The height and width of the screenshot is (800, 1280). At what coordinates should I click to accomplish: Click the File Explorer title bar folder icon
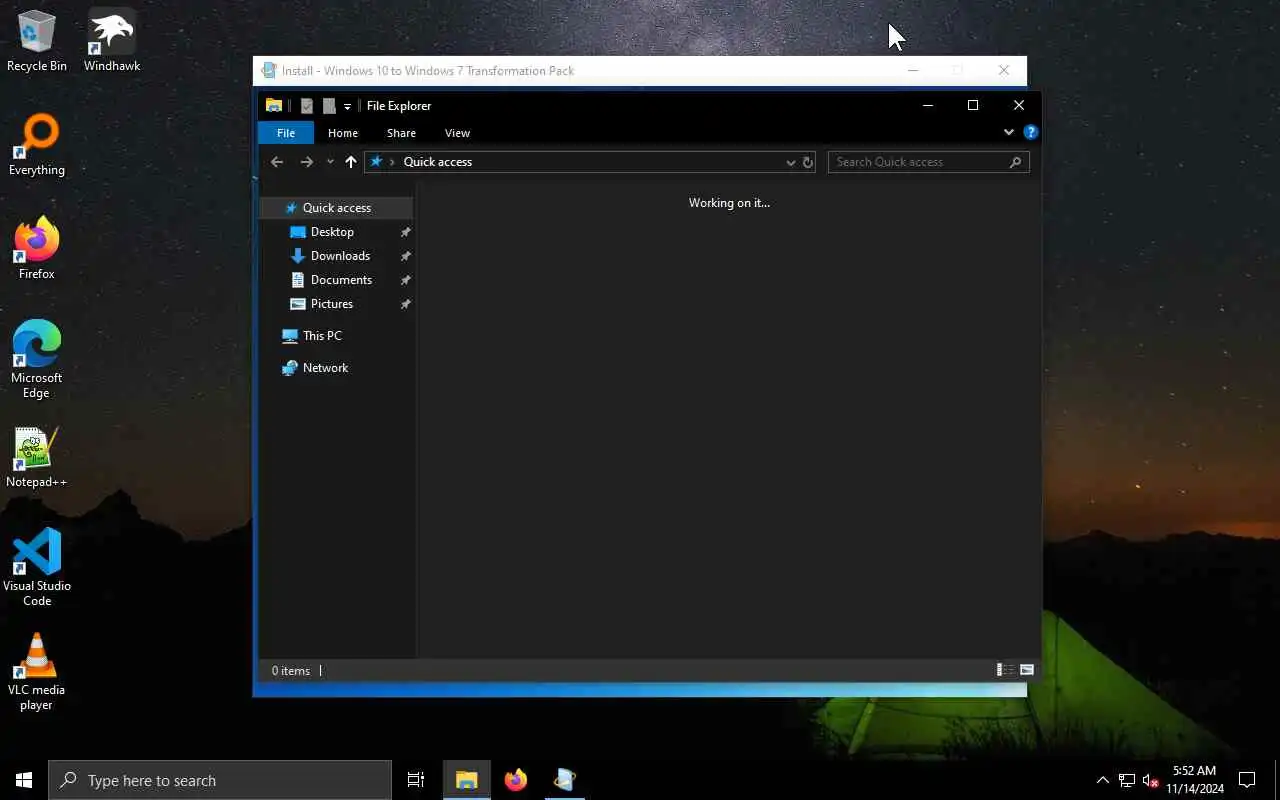click(273, 106)
